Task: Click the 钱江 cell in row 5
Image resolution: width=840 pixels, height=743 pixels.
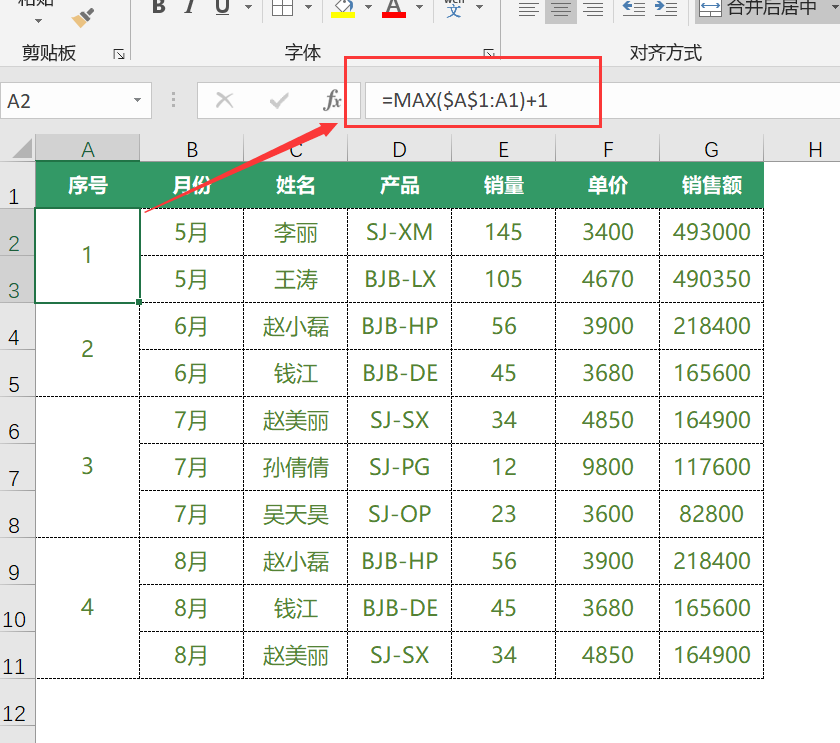Action: click(296, 373)
